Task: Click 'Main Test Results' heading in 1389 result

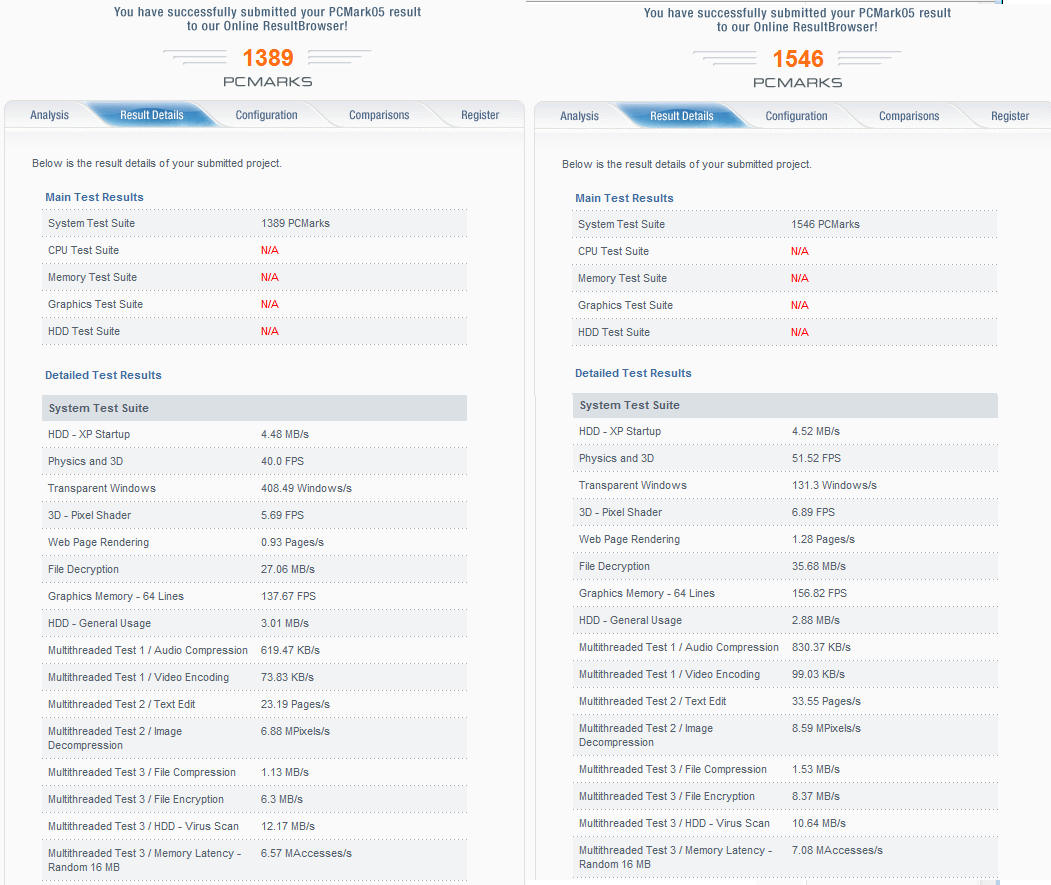Action: click(95, 197)
